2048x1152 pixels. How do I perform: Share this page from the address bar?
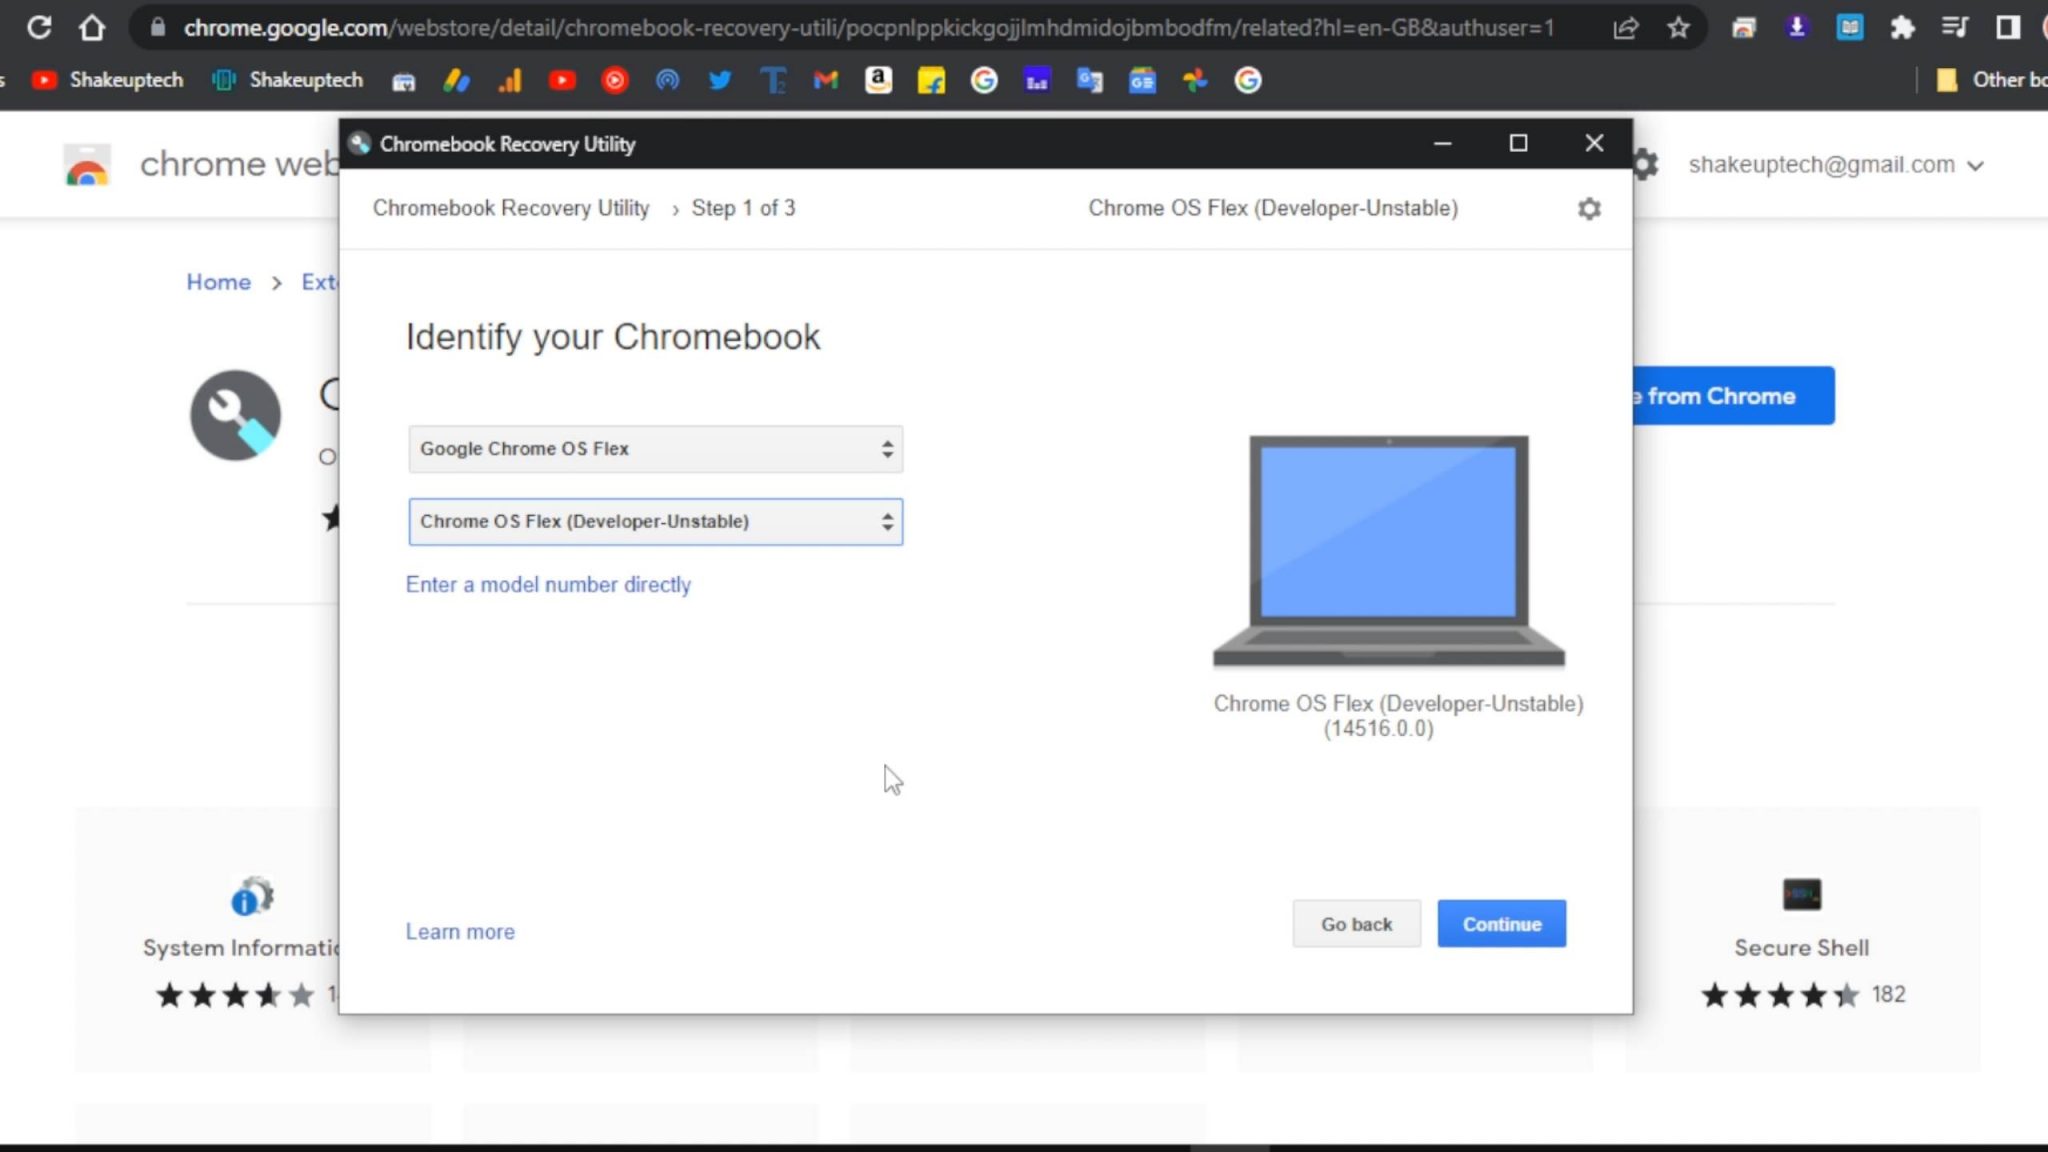coord(1626,28)
